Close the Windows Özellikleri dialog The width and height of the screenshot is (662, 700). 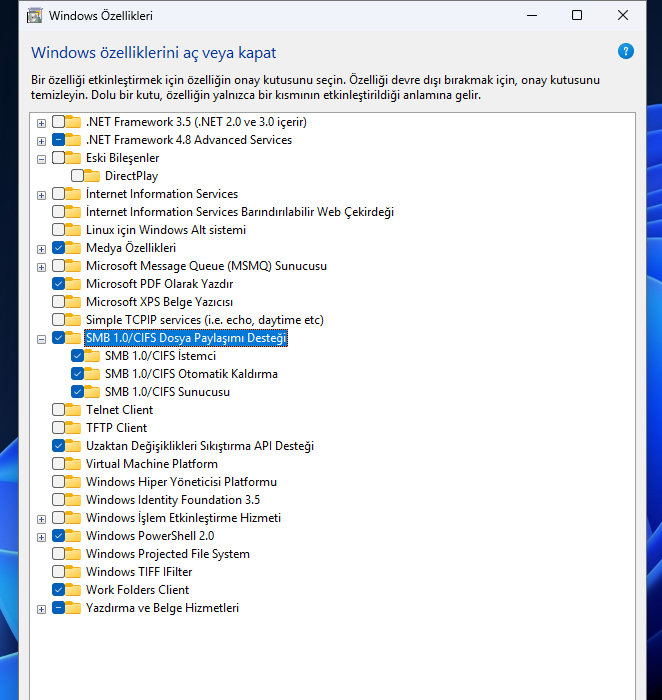coord(623,16)
